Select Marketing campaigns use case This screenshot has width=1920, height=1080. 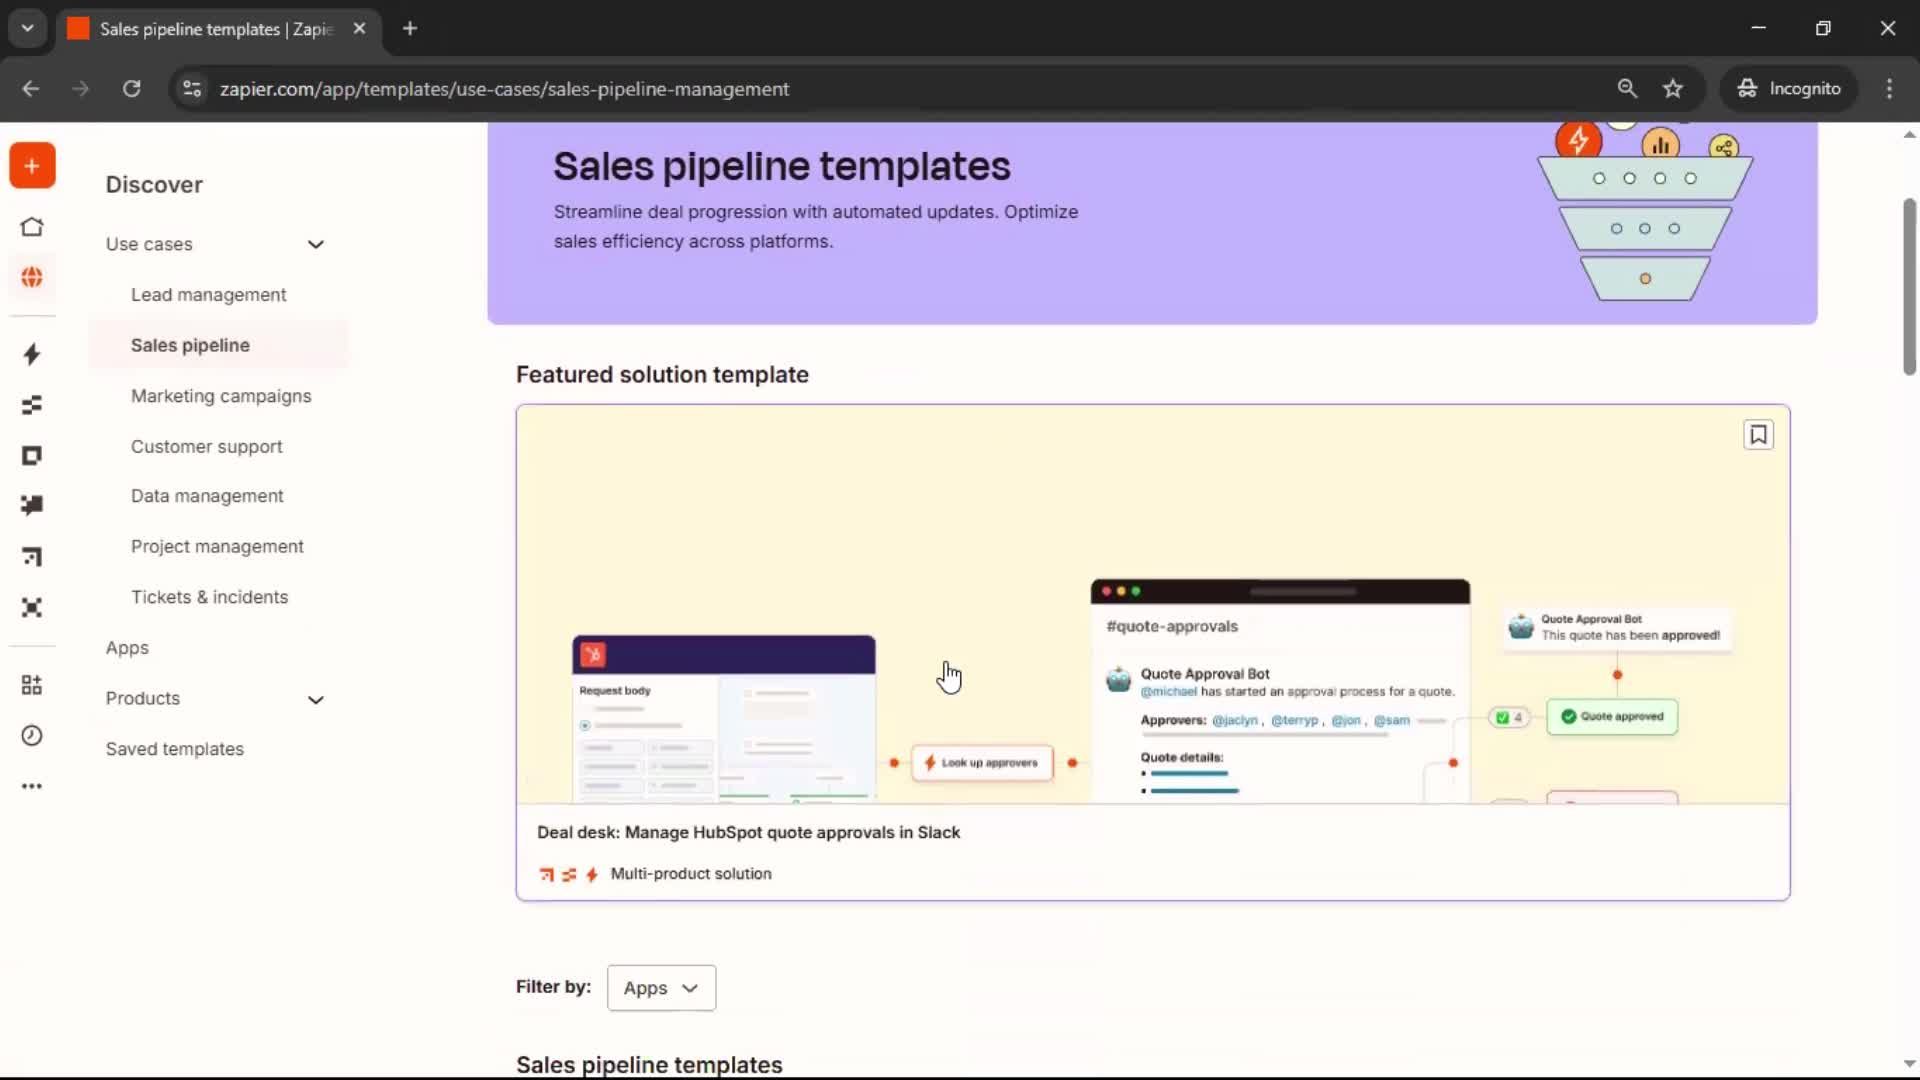click(x=221, y=396)
